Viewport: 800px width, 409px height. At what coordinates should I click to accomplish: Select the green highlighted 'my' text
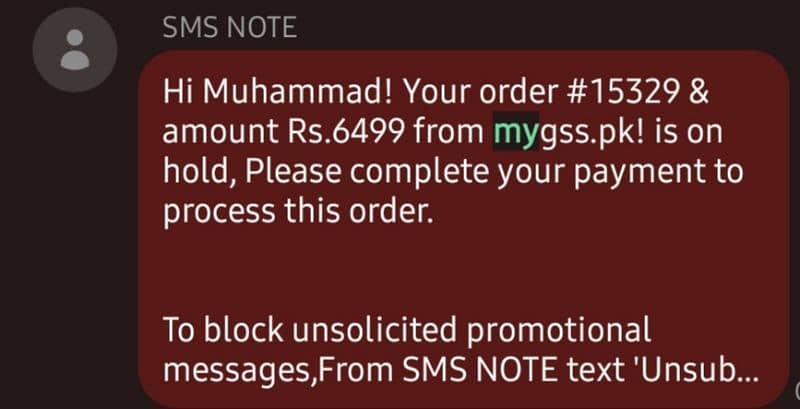tap(516, 132)
